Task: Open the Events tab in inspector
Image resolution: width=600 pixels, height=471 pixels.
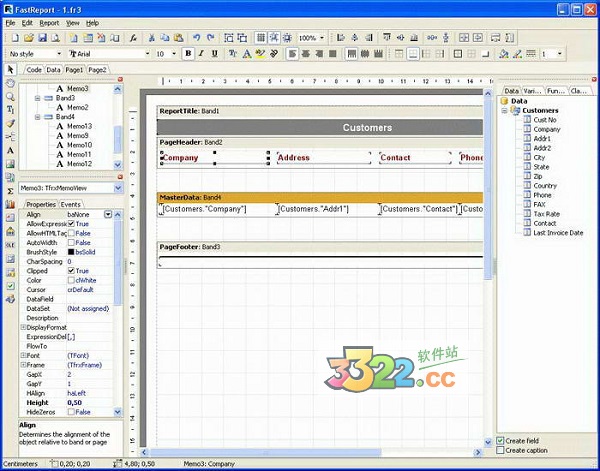Action: pyautogui.click(x=71, y=204)
